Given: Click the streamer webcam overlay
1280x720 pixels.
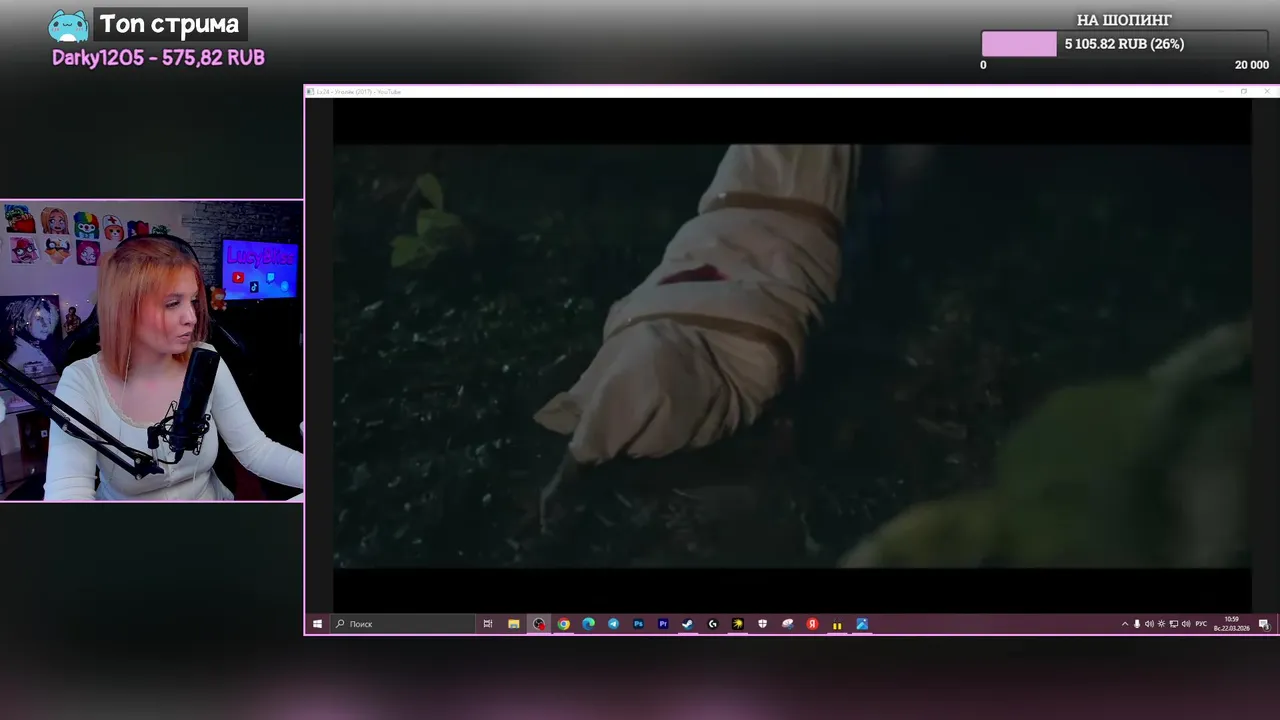Looking at the screenshot, I should [x=151, y=351].
